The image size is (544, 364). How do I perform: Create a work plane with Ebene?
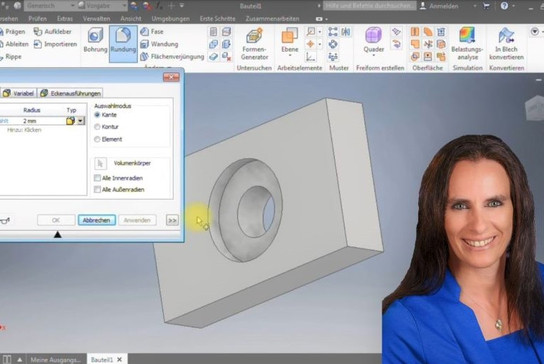point(290,42)
